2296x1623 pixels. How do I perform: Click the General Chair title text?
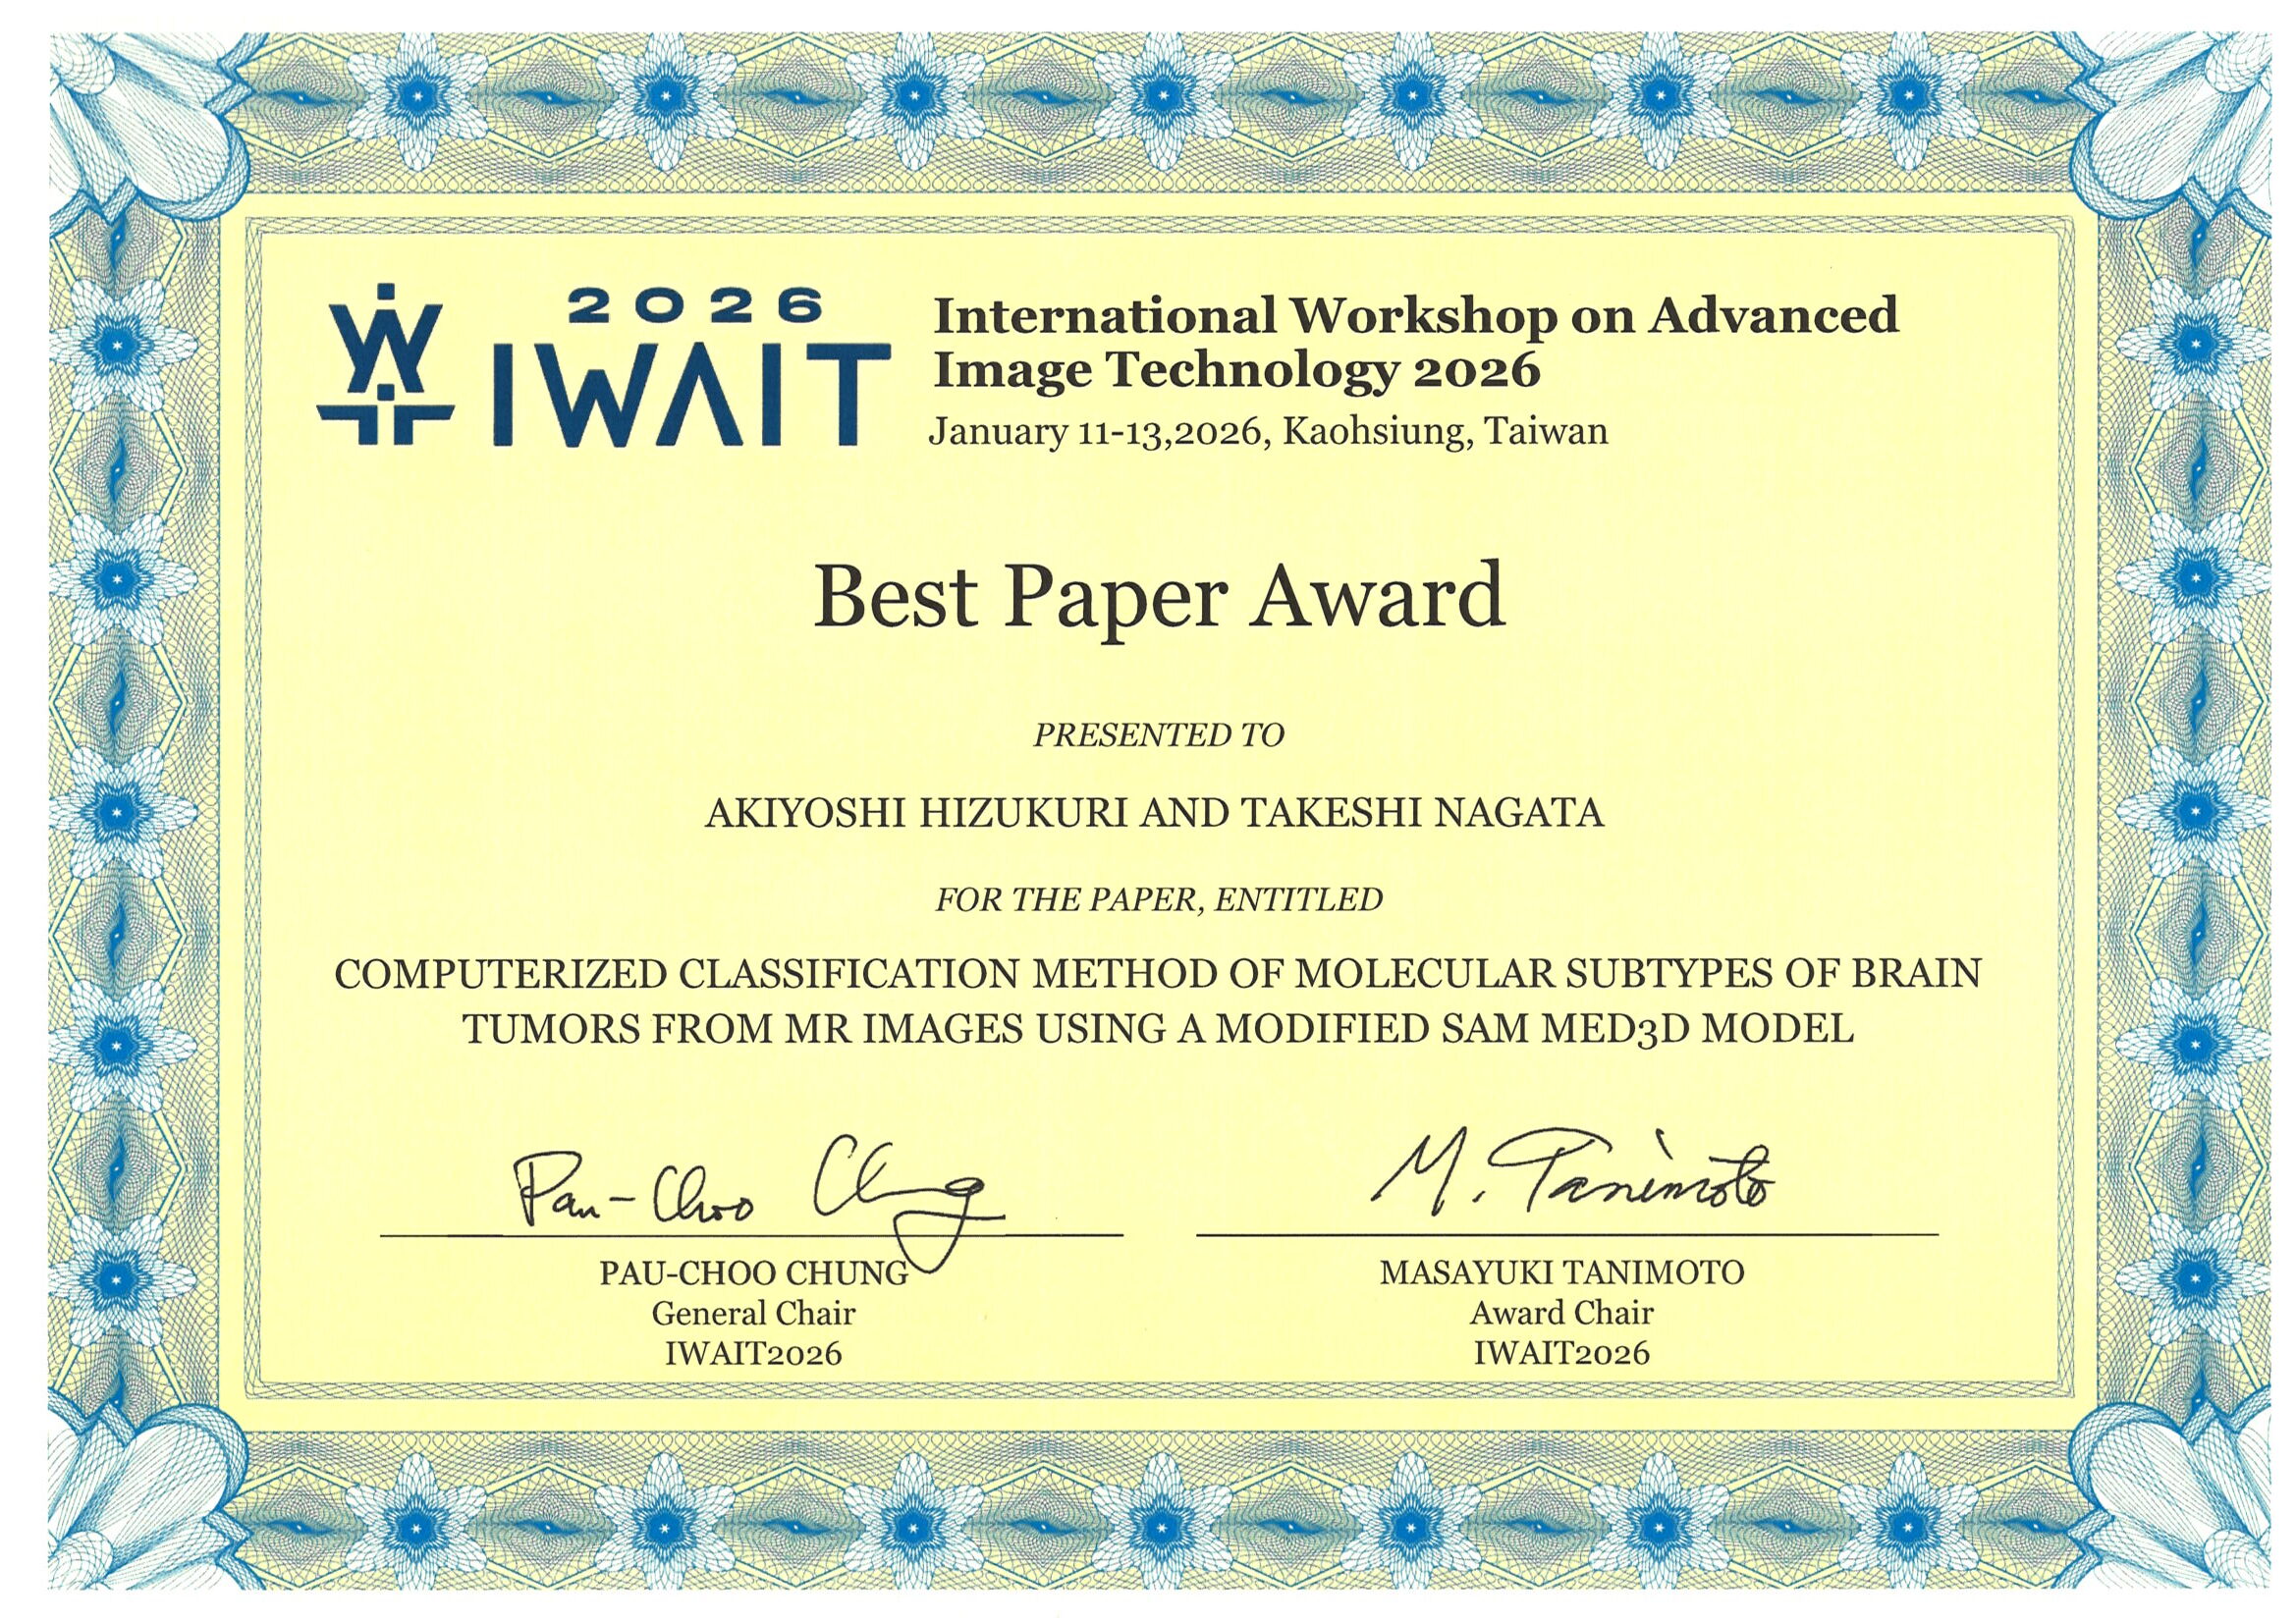click(x=753, y=1313)
